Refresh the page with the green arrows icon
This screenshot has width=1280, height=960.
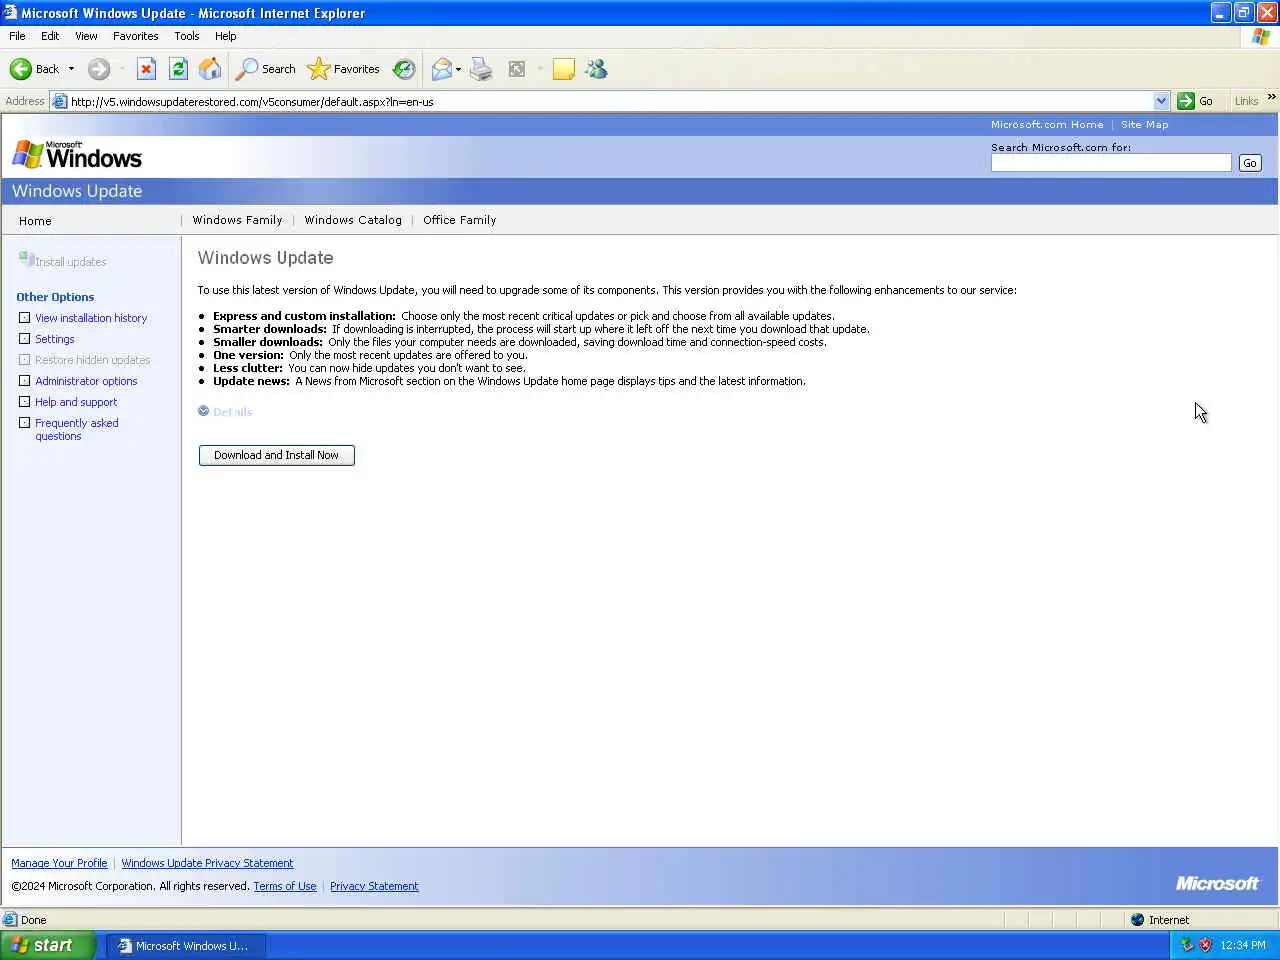pos(178,69)
